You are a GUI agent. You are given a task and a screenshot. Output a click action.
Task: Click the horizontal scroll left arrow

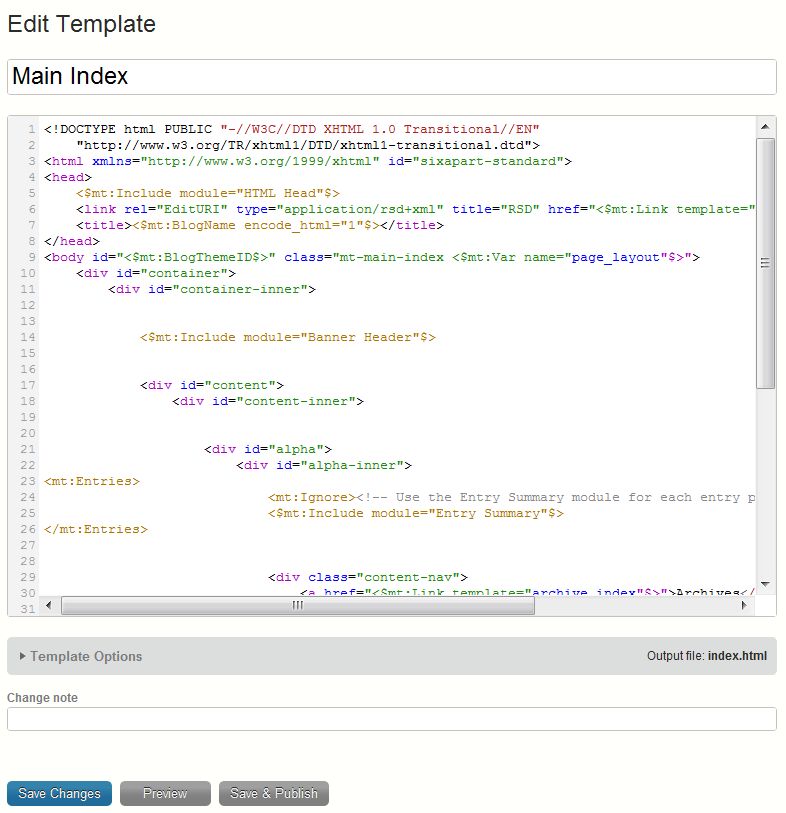coord(49,605)
